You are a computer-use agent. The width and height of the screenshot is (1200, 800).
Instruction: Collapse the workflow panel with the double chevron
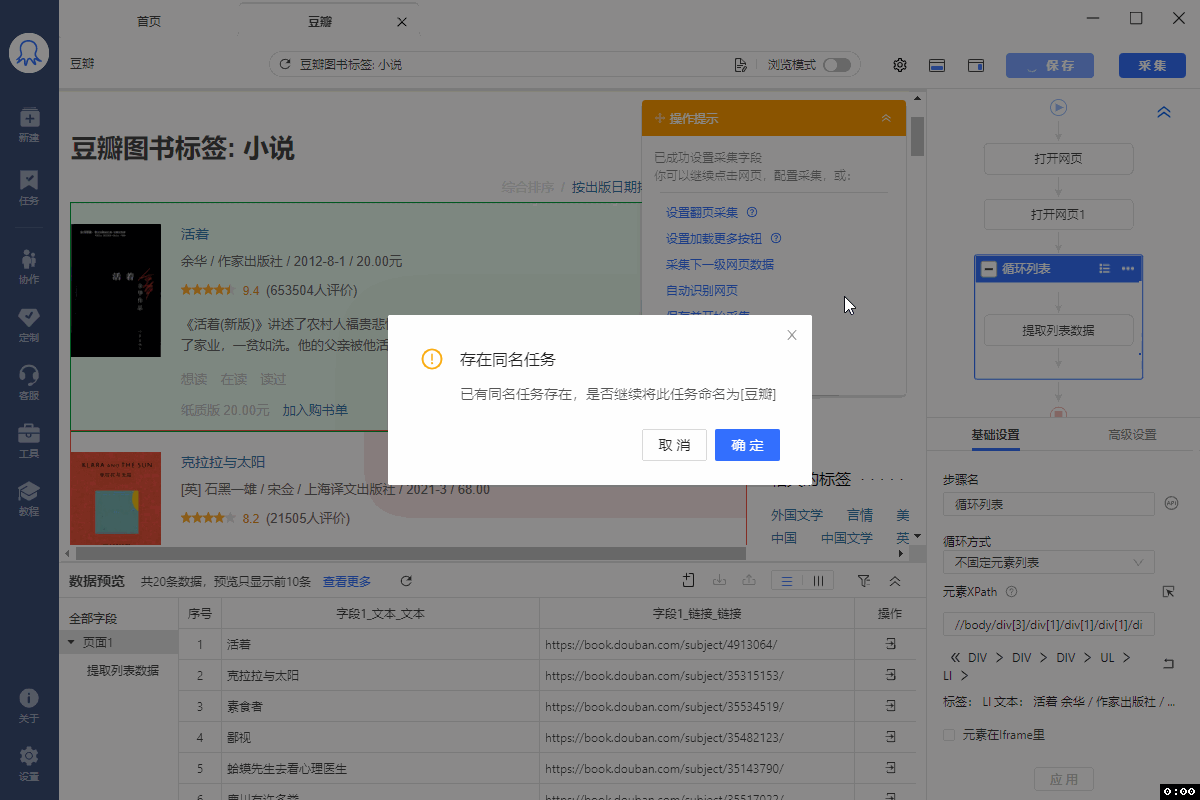[x=1164, y=112]
